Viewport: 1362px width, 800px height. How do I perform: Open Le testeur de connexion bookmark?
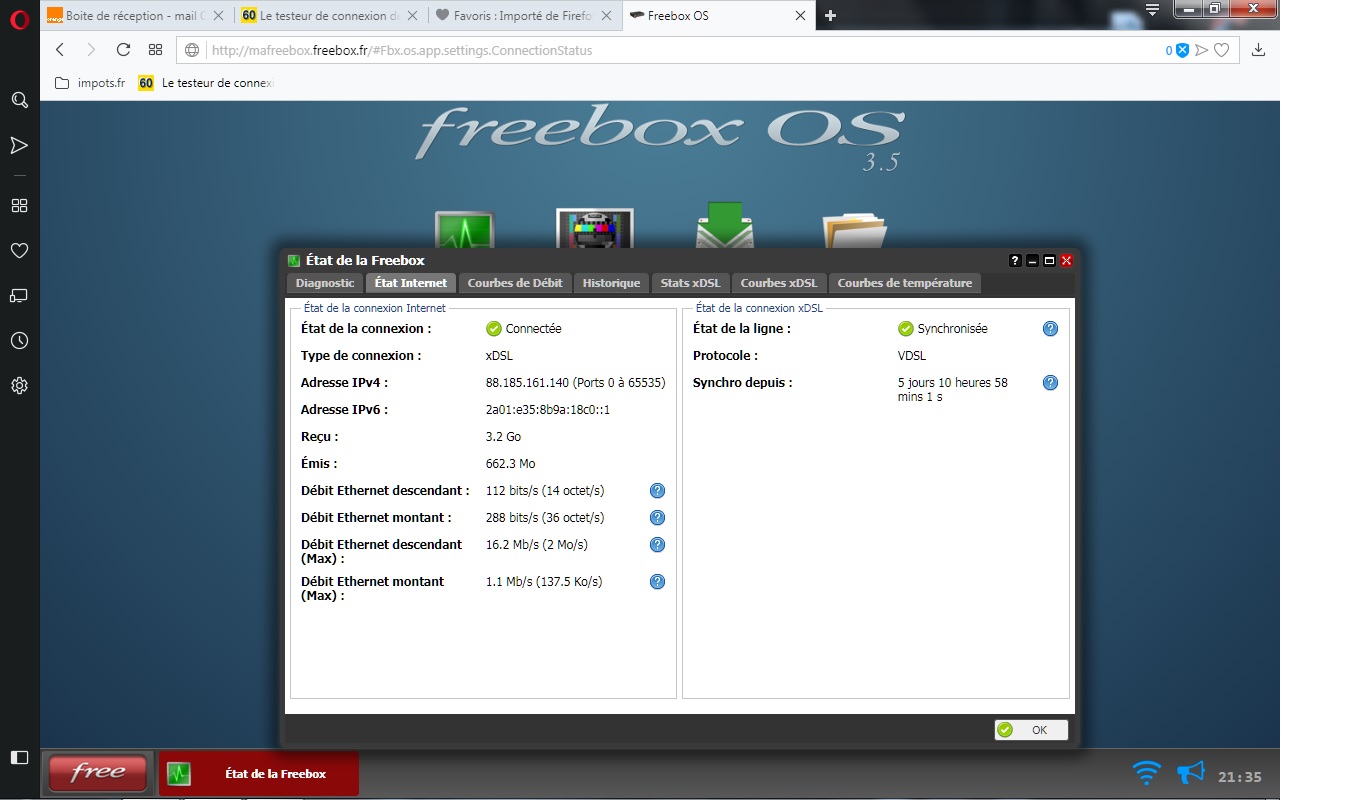[206, 83]
